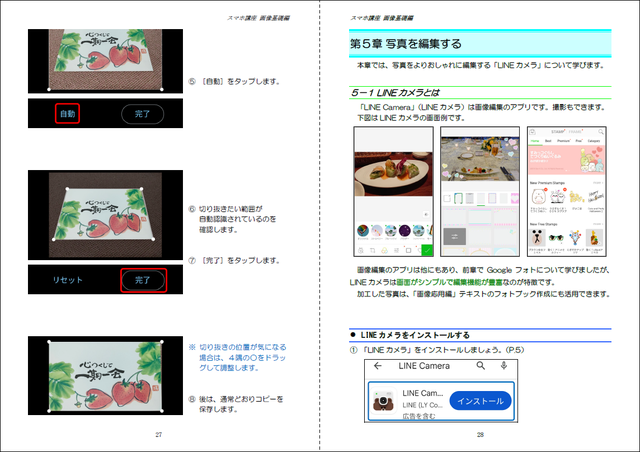
Task: Click the small compare icon above filter row
Action: click(x=426, y=214)
